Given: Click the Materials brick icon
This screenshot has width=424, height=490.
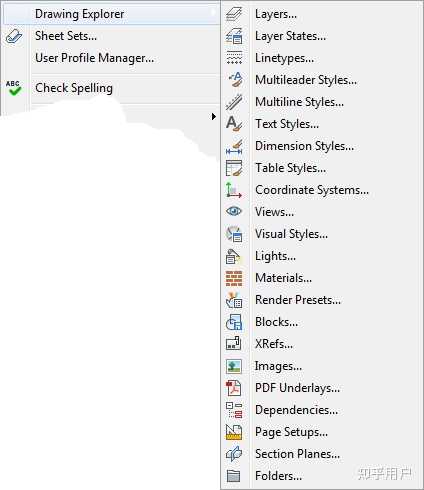Looking at the screenshot, I should click(234, 279).
